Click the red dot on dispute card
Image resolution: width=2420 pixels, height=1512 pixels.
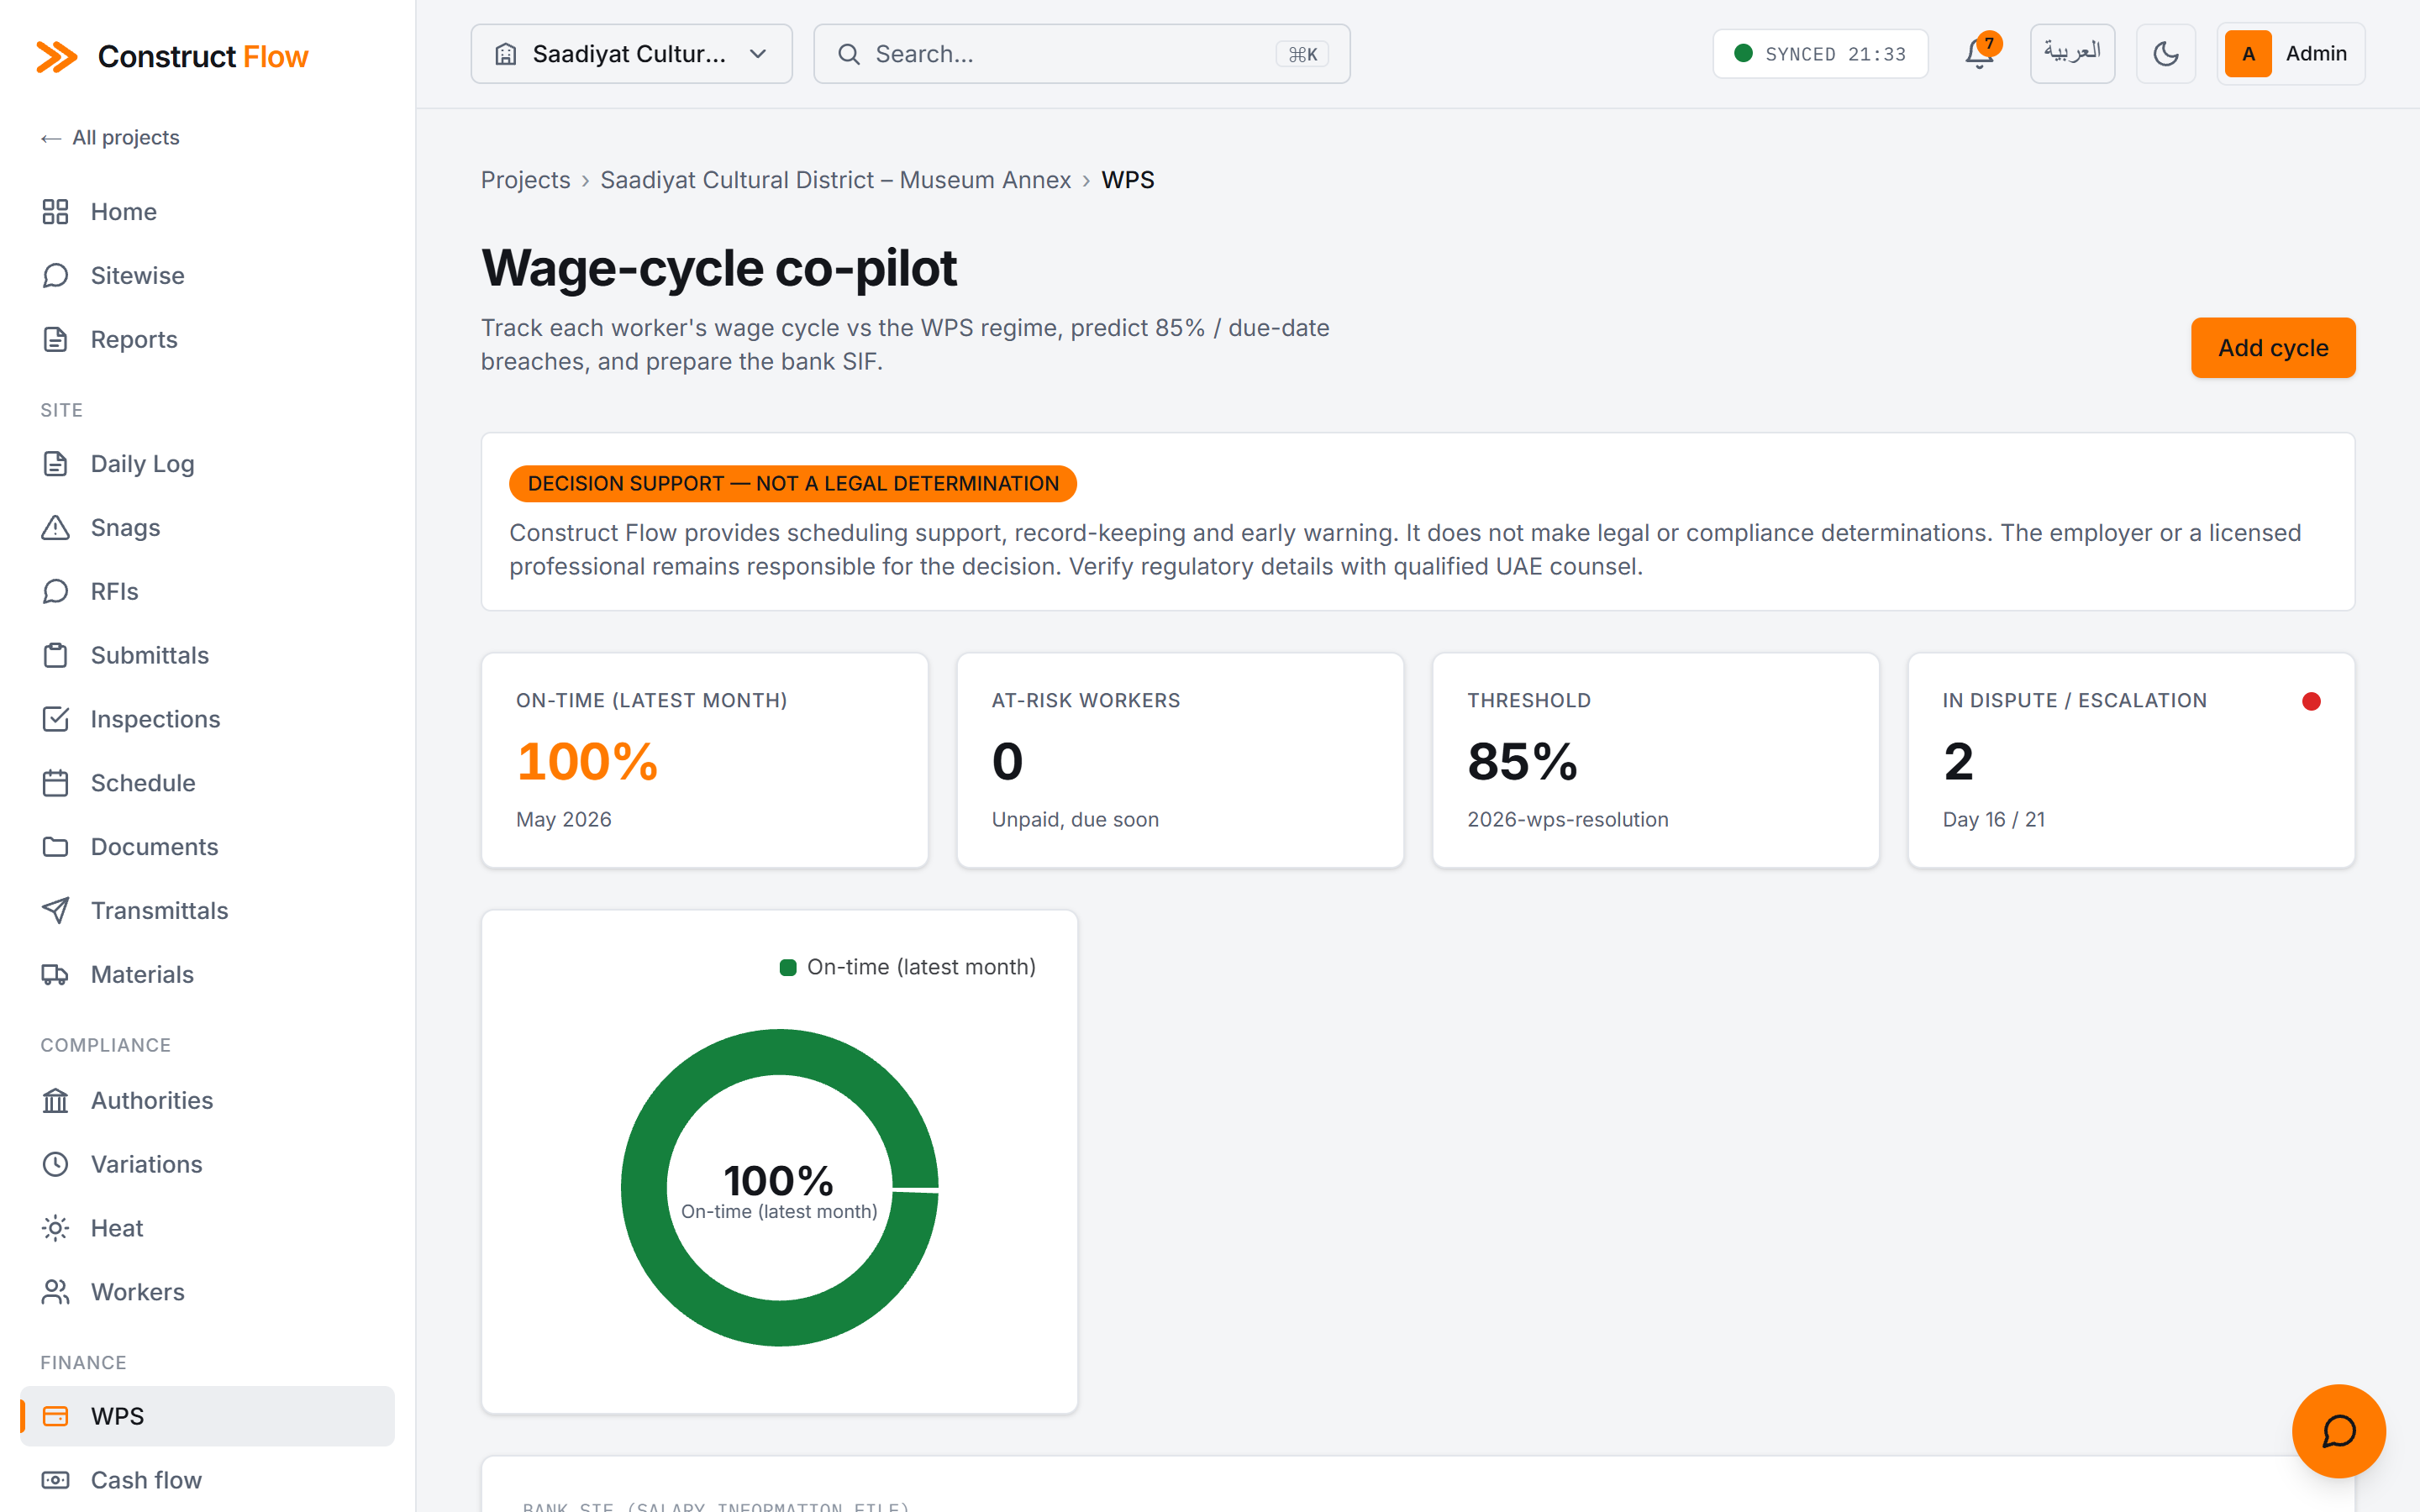2310,702
